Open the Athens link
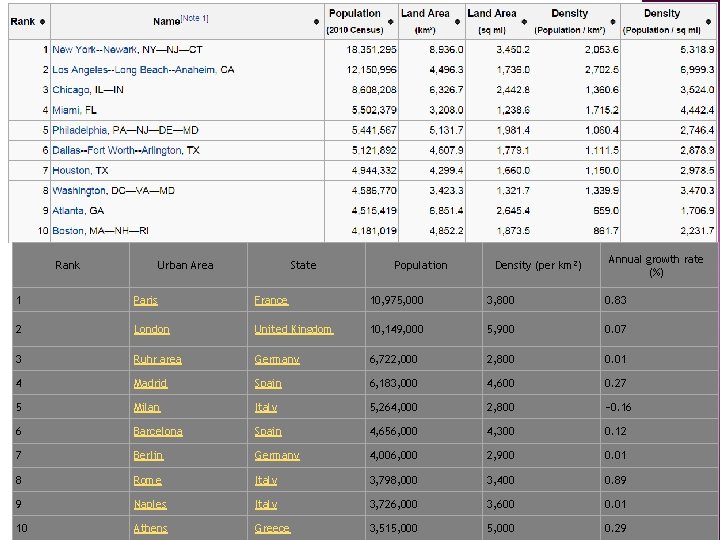Screen dimensions: 720x540 151,529
